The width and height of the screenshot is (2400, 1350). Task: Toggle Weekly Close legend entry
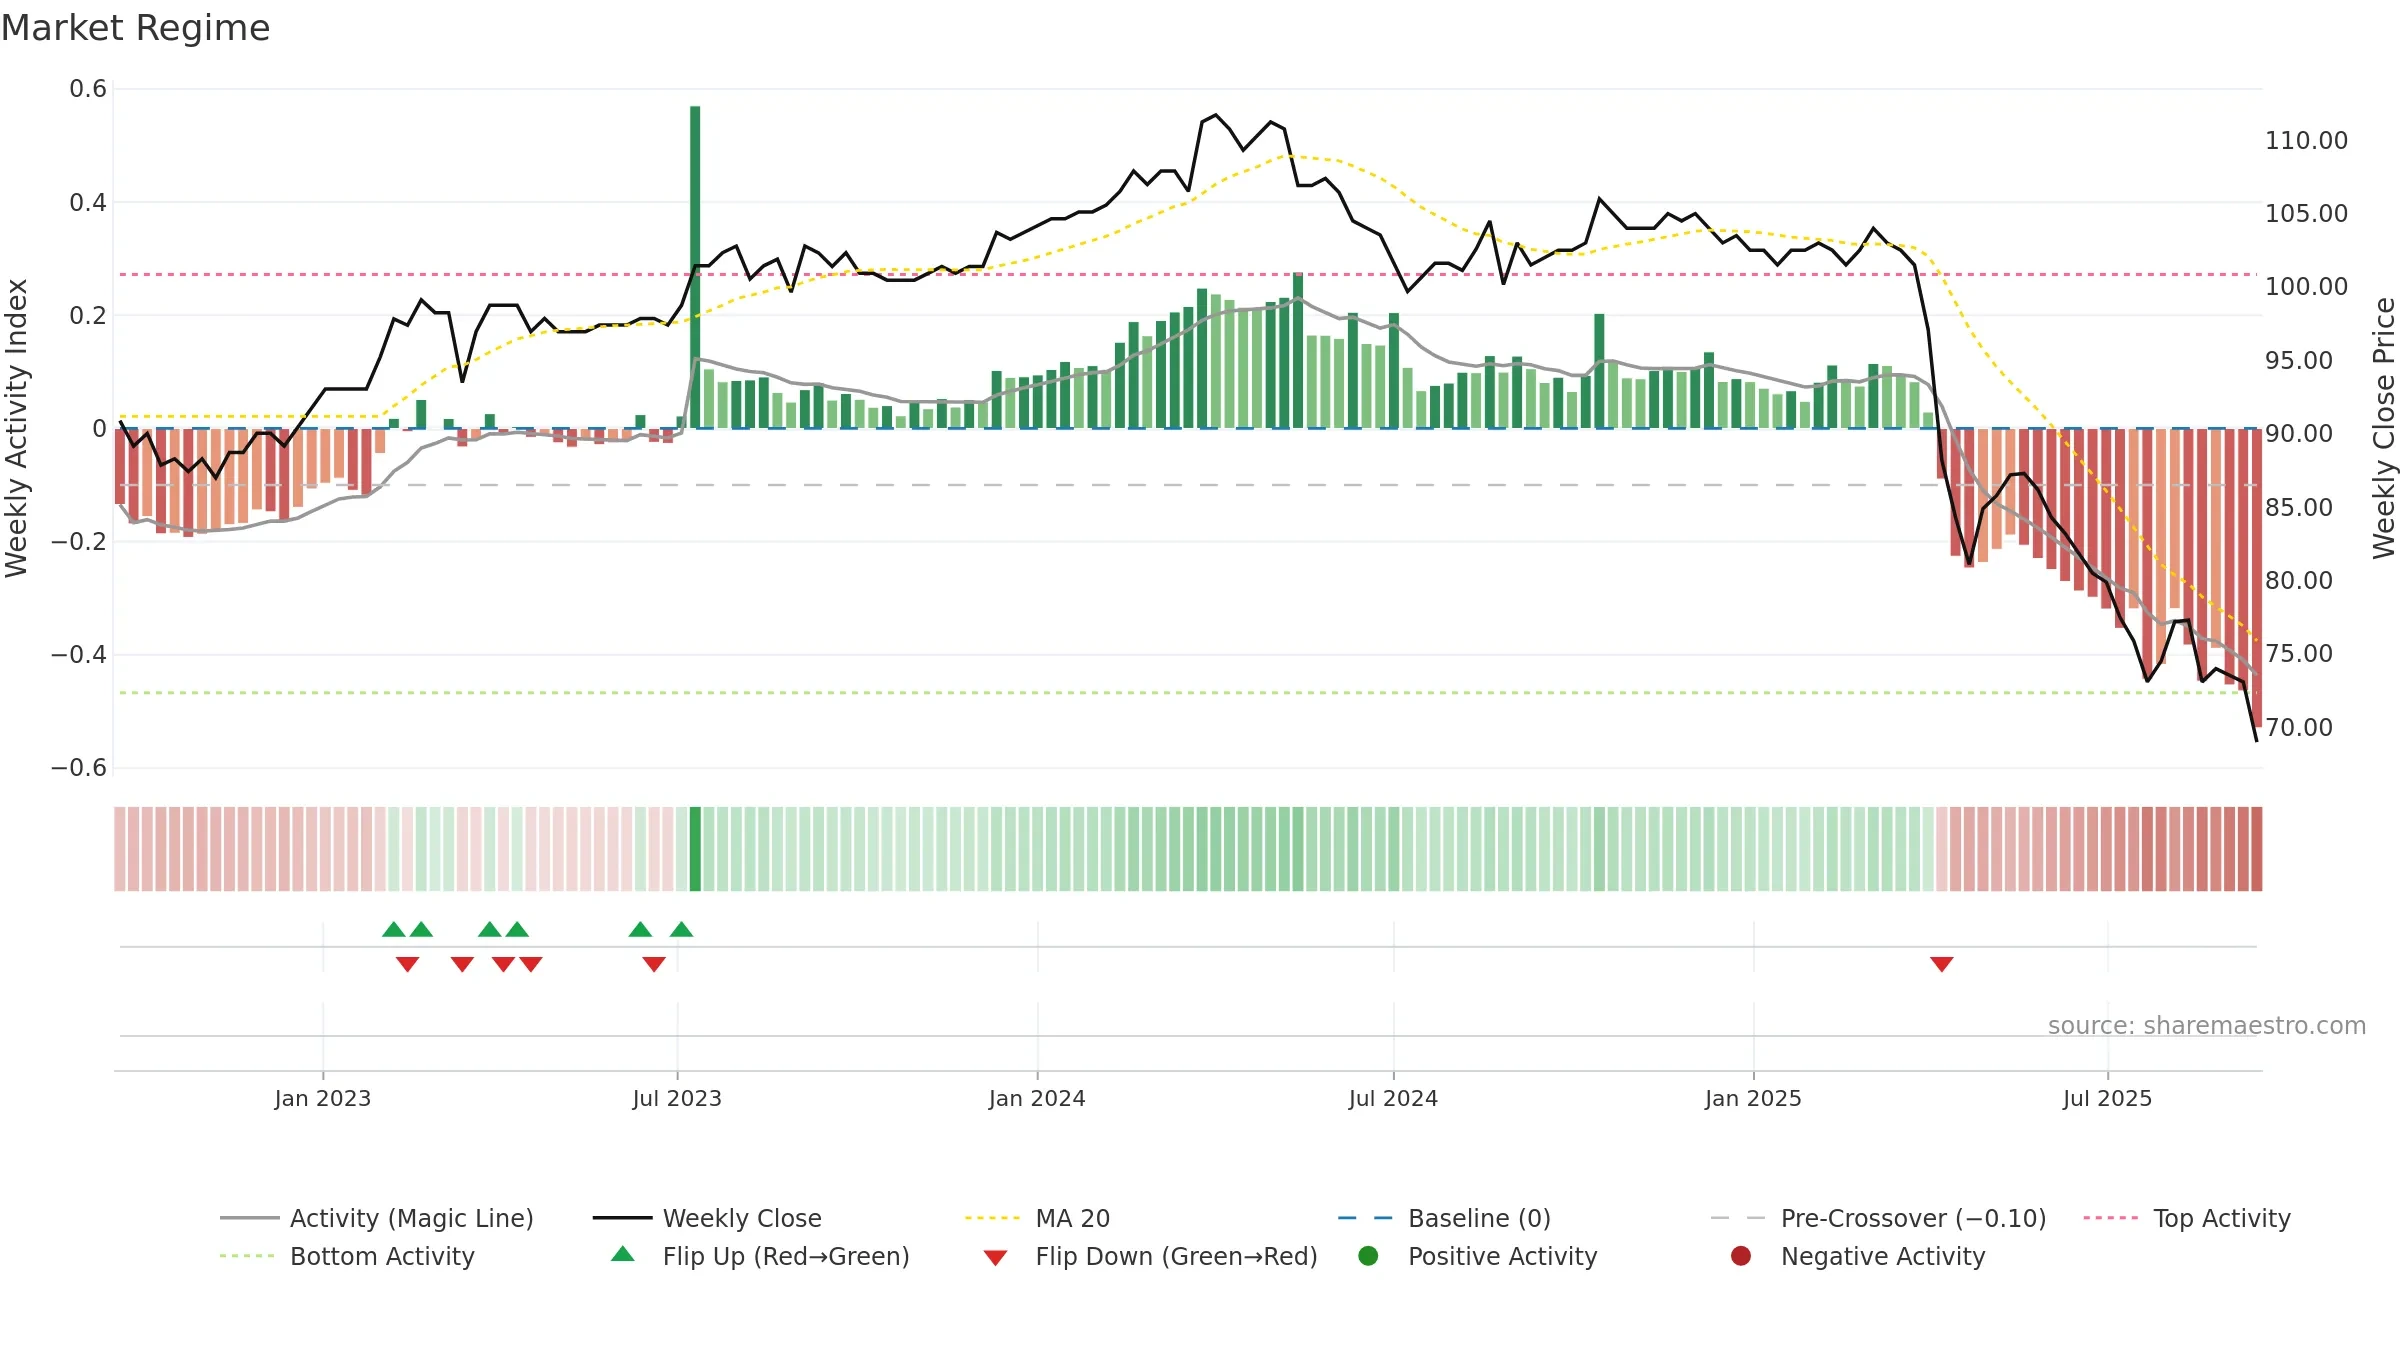(x=707, y=1218)
